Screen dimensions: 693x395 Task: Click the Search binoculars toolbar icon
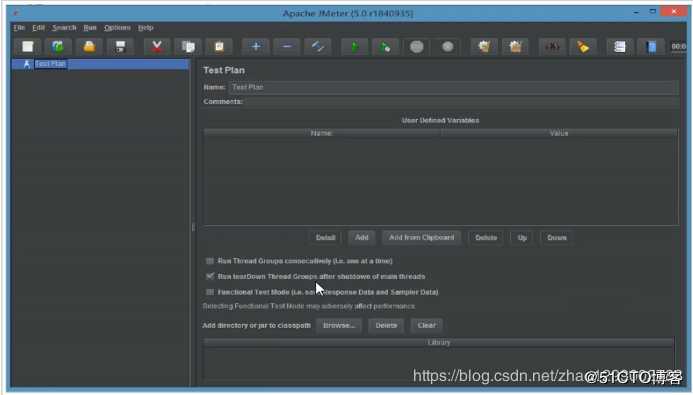pyautogui.click(x=552, y=46)
